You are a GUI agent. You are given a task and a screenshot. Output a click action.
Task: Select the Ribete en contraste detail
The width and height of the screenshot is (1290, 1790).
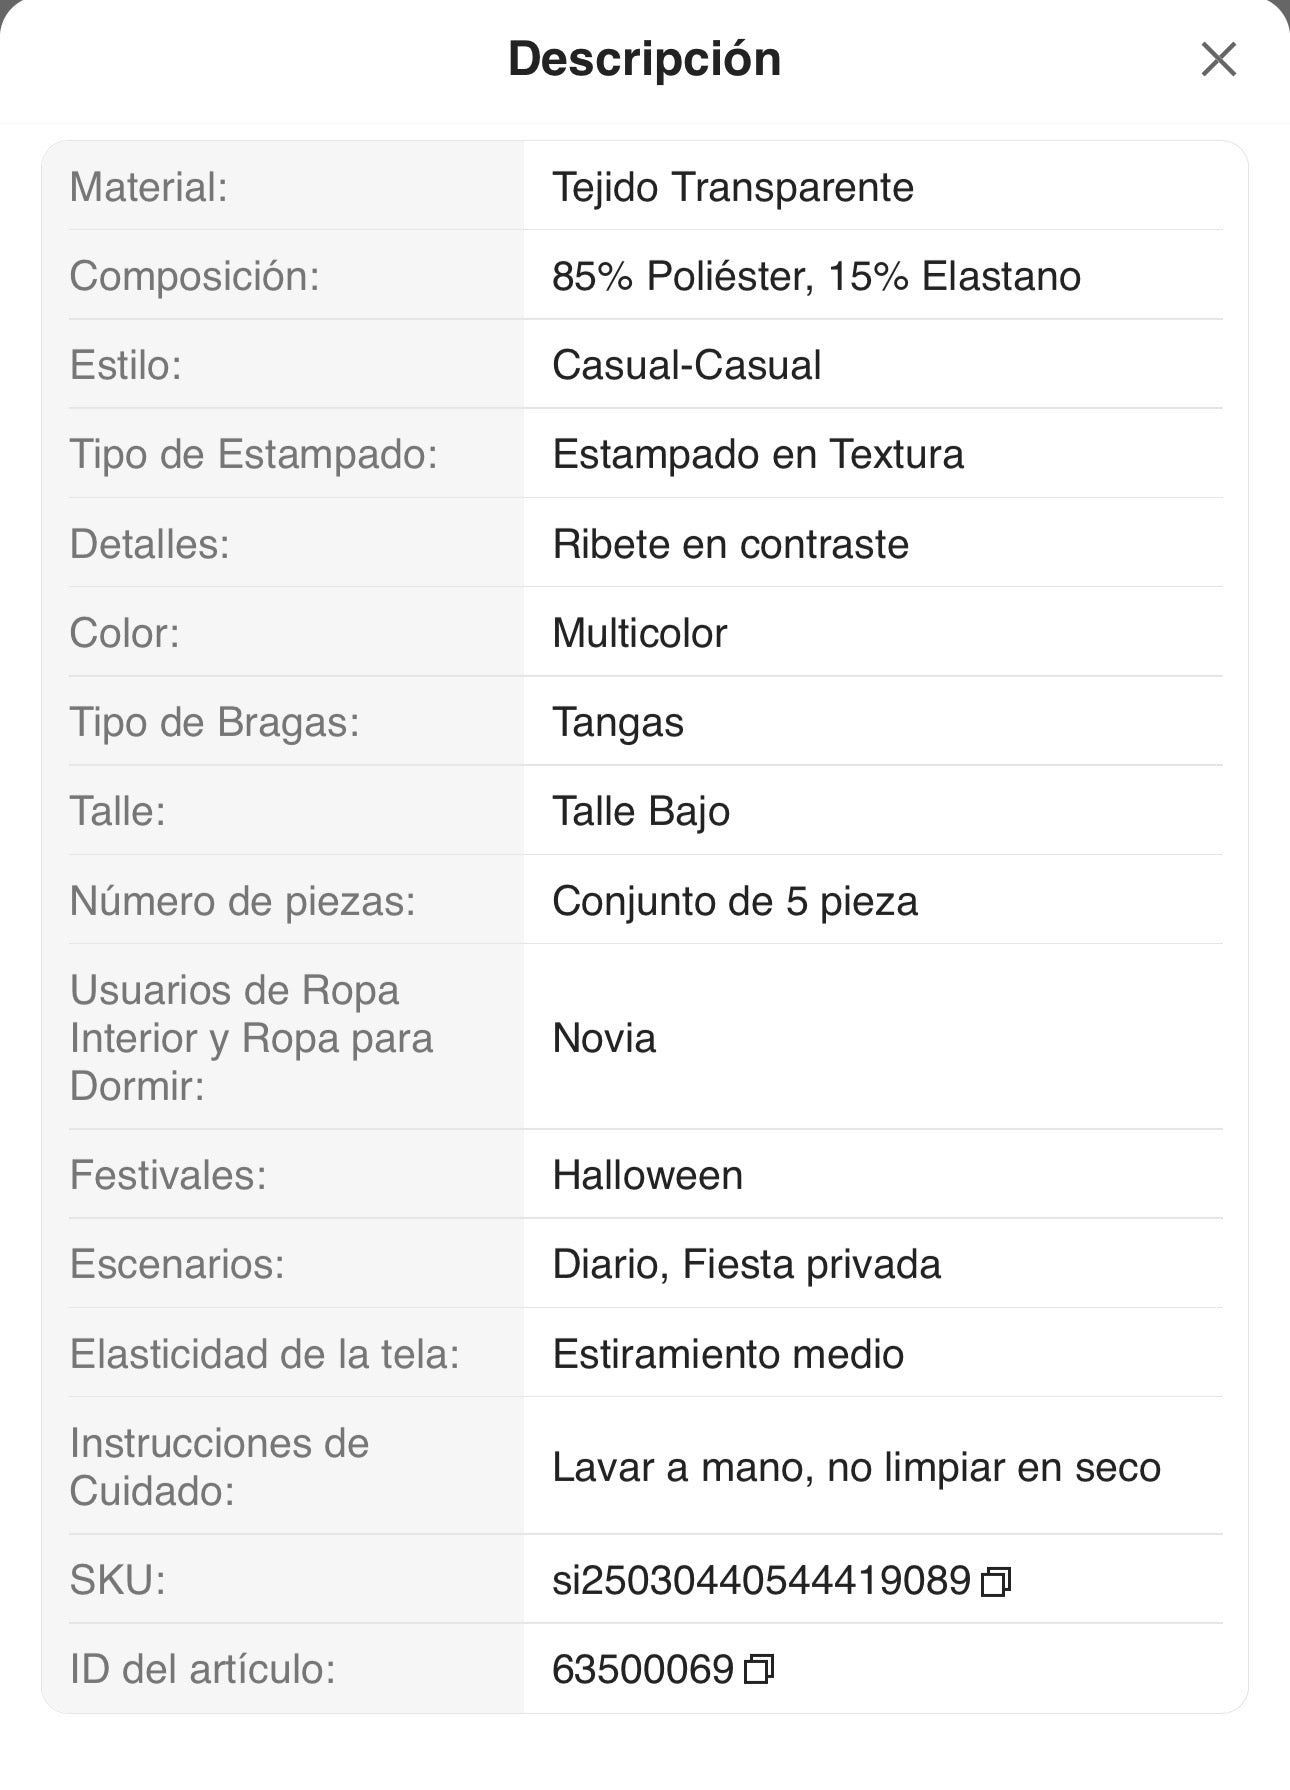click(x=730, y=545)
